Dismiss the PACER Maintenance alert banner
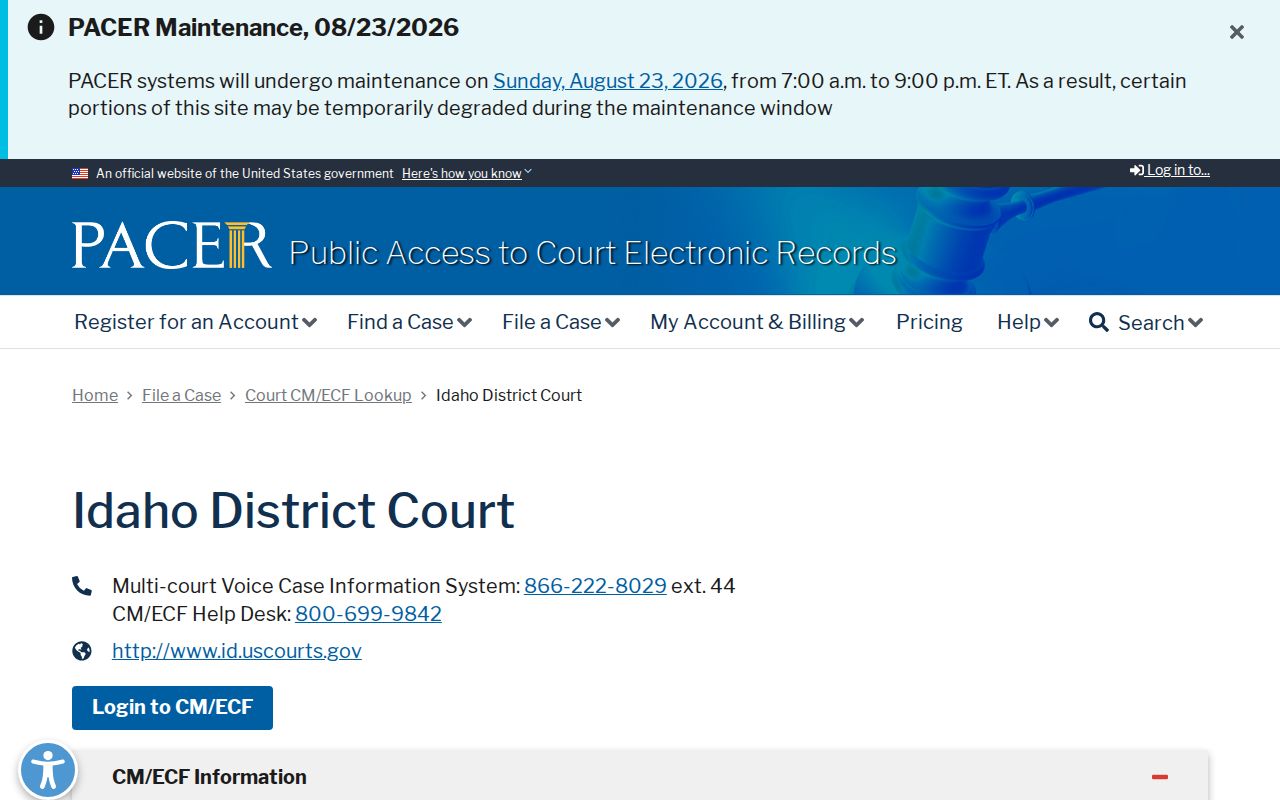The width and height of the screenshot is (1280, 800). tap(1237, 32)
